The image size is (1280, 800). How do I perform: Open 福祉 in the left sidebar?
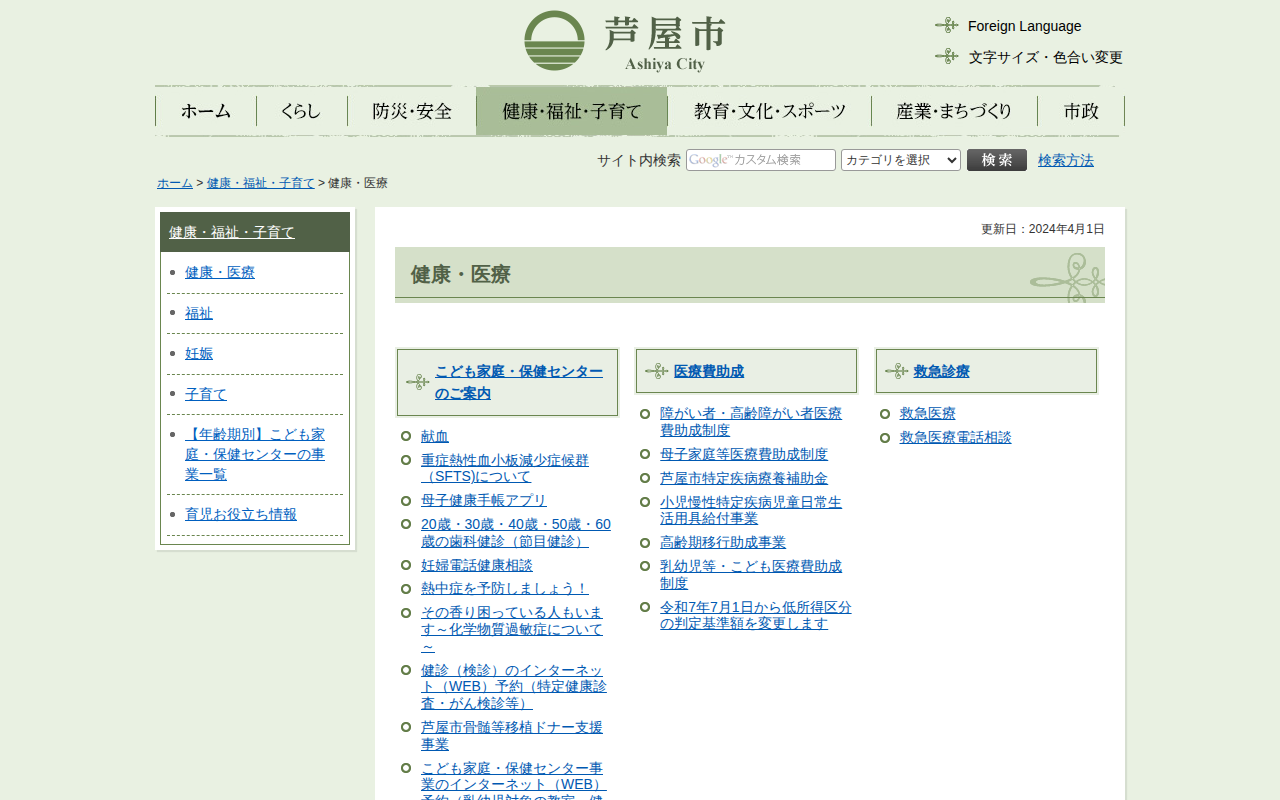pyautogui.click(x=199, y=313)
